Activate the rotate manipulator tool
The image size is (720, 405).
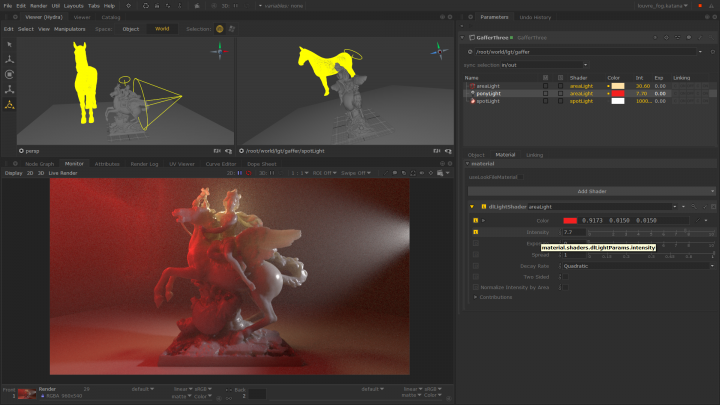coord(9,74)
